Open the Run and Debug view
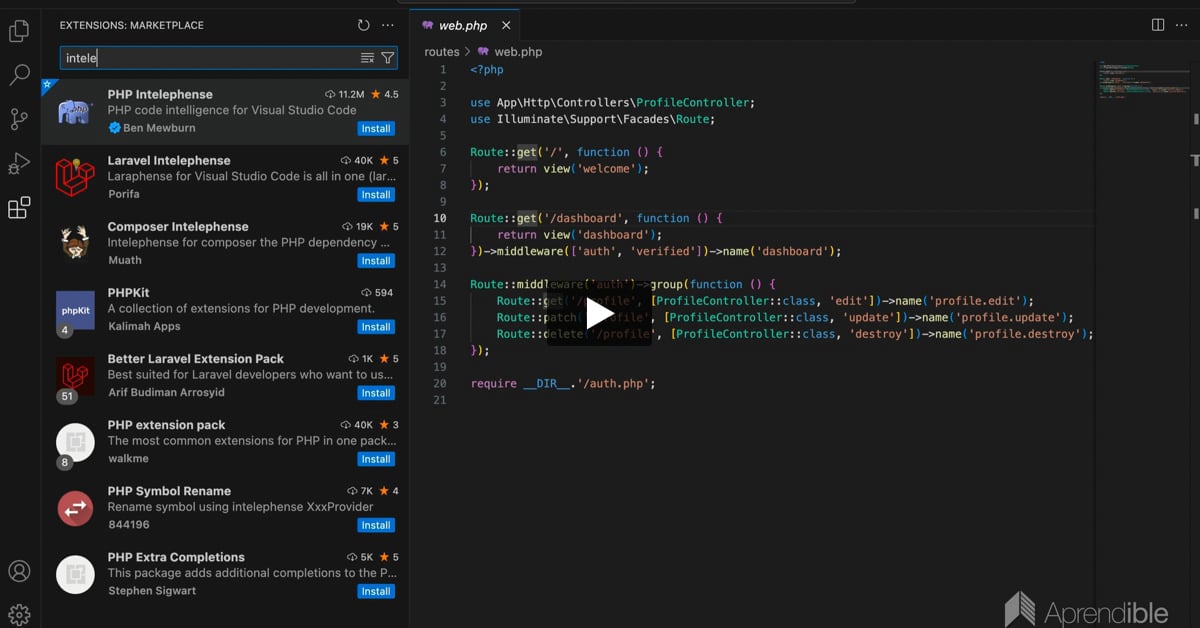Viewport: 1200px width, 628px height. tap(19, 164)
